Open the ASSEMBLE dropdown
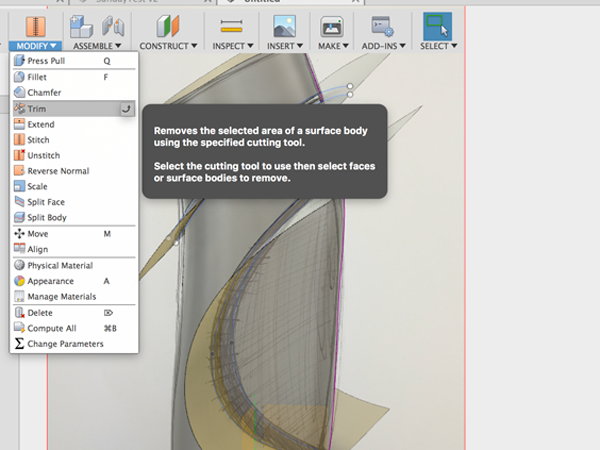This screenshot has width=600, height=450. click(97, 46)
